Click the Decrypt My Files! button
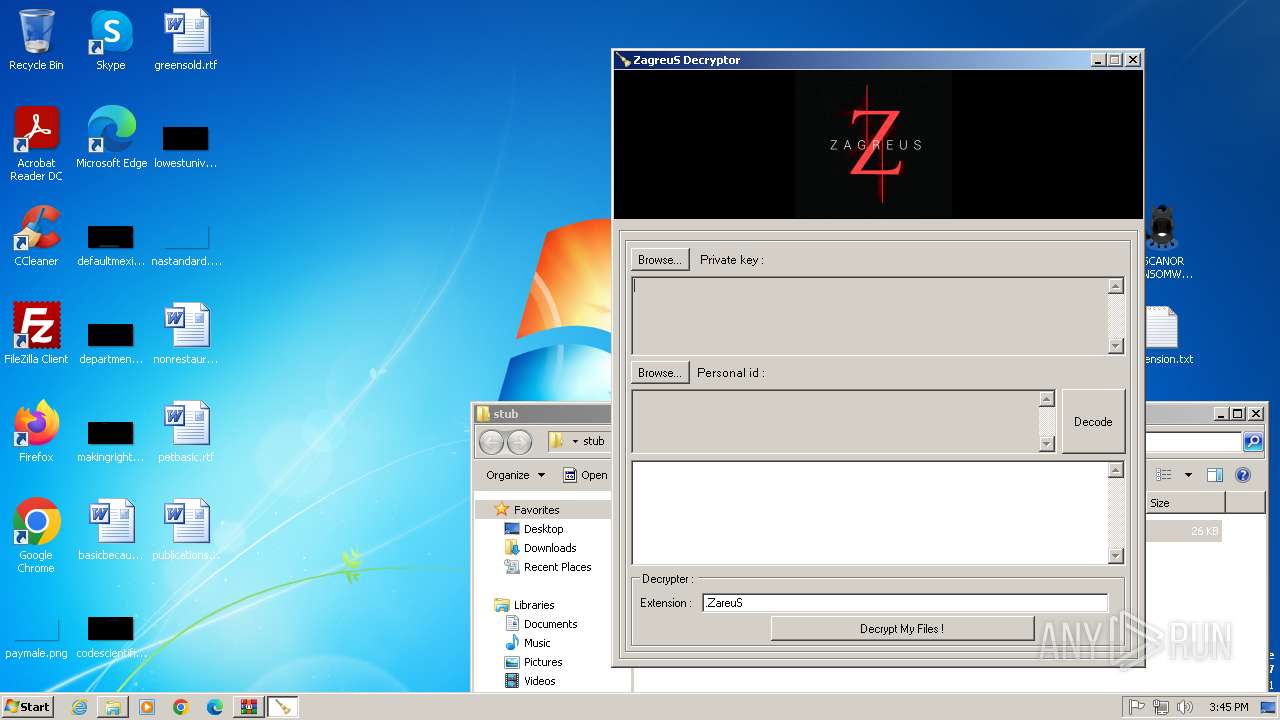This screenshot has width=1280, height=720. point(902,628)
